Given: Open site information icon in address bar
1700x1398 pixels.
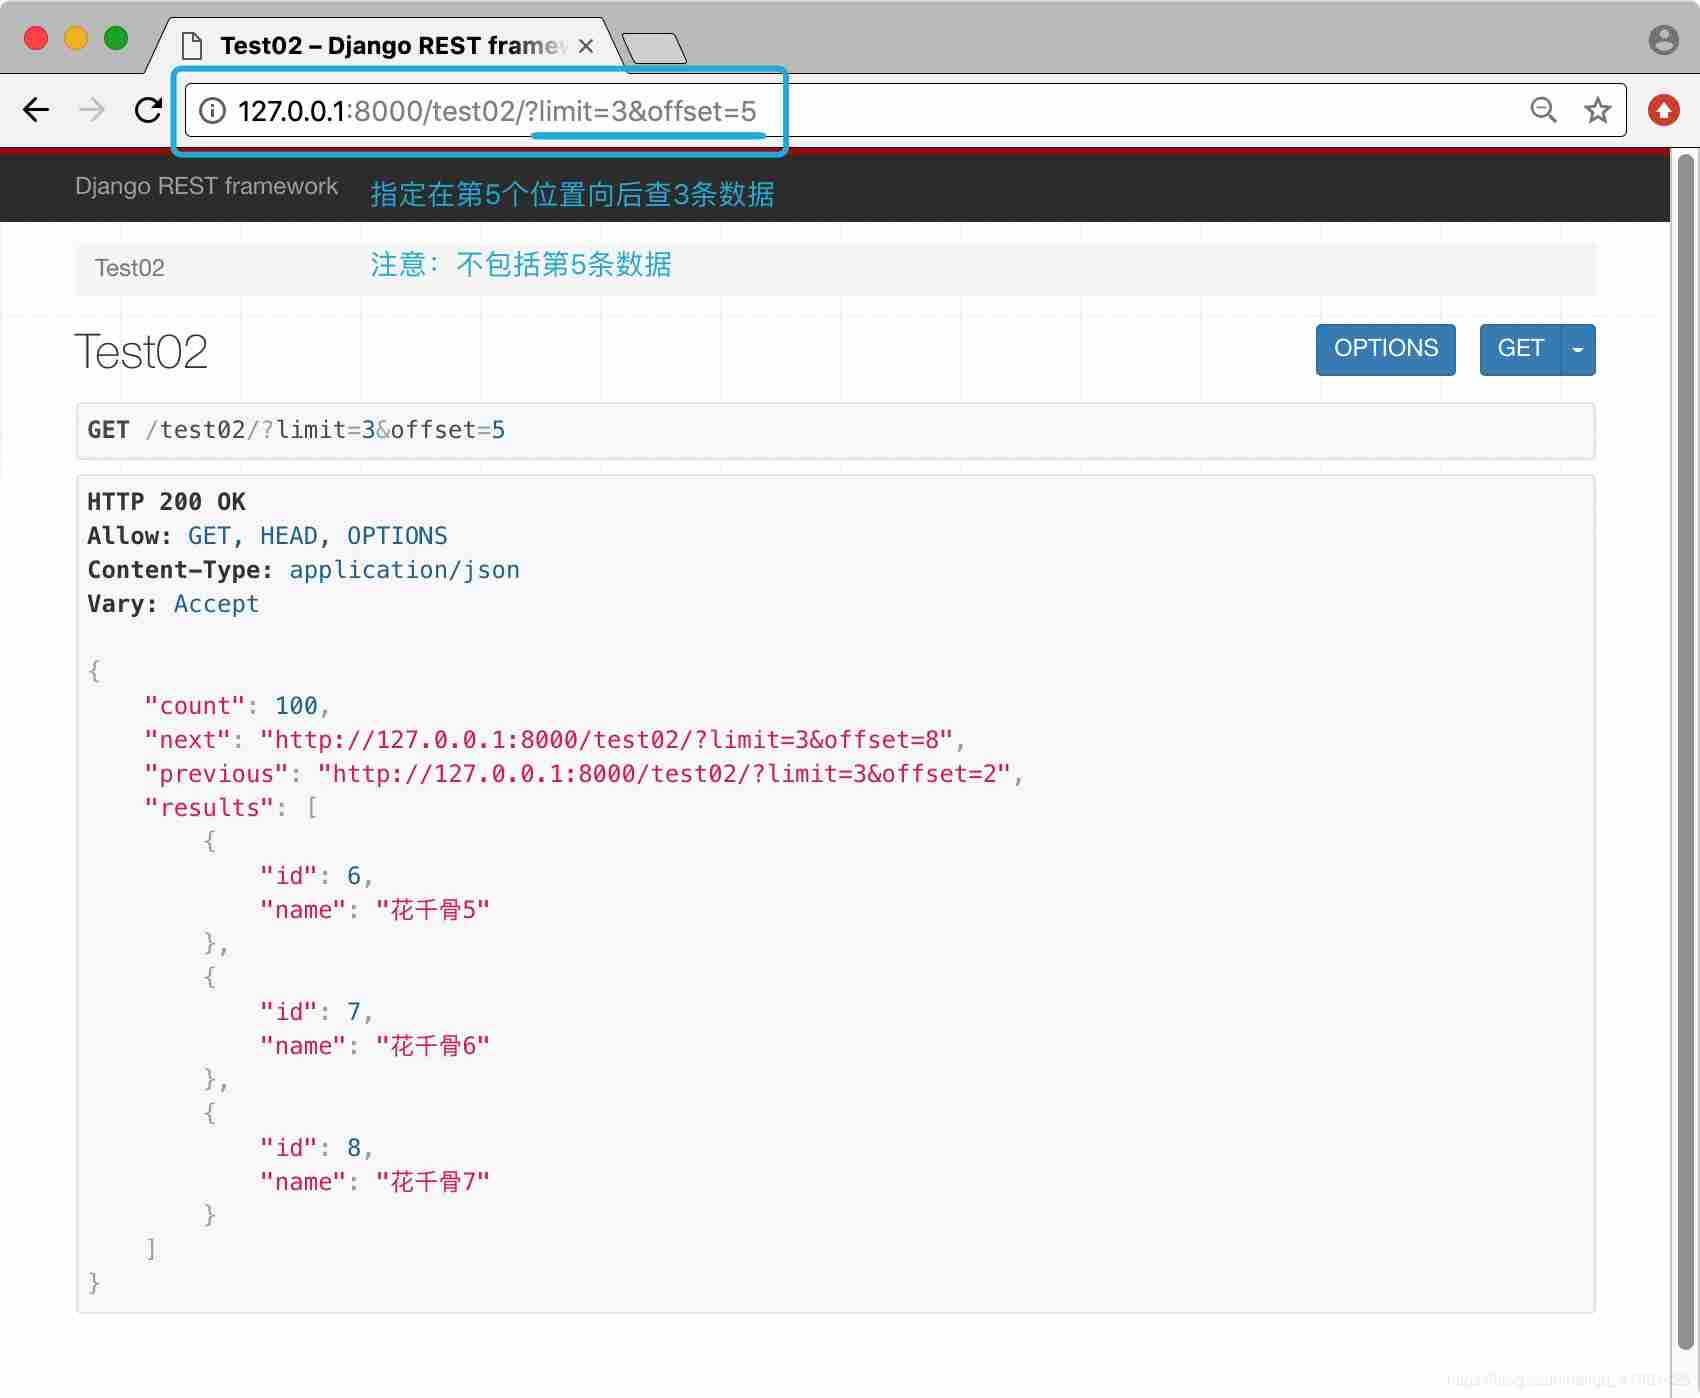Looking at the screenshot, I should (212, 111).
